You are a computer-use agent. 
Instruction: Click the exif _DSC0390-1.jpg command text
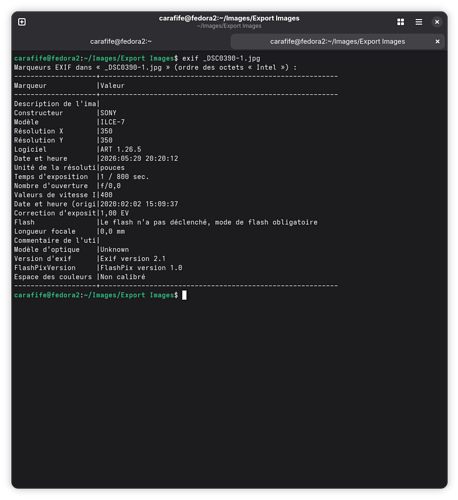coord(221,58)
